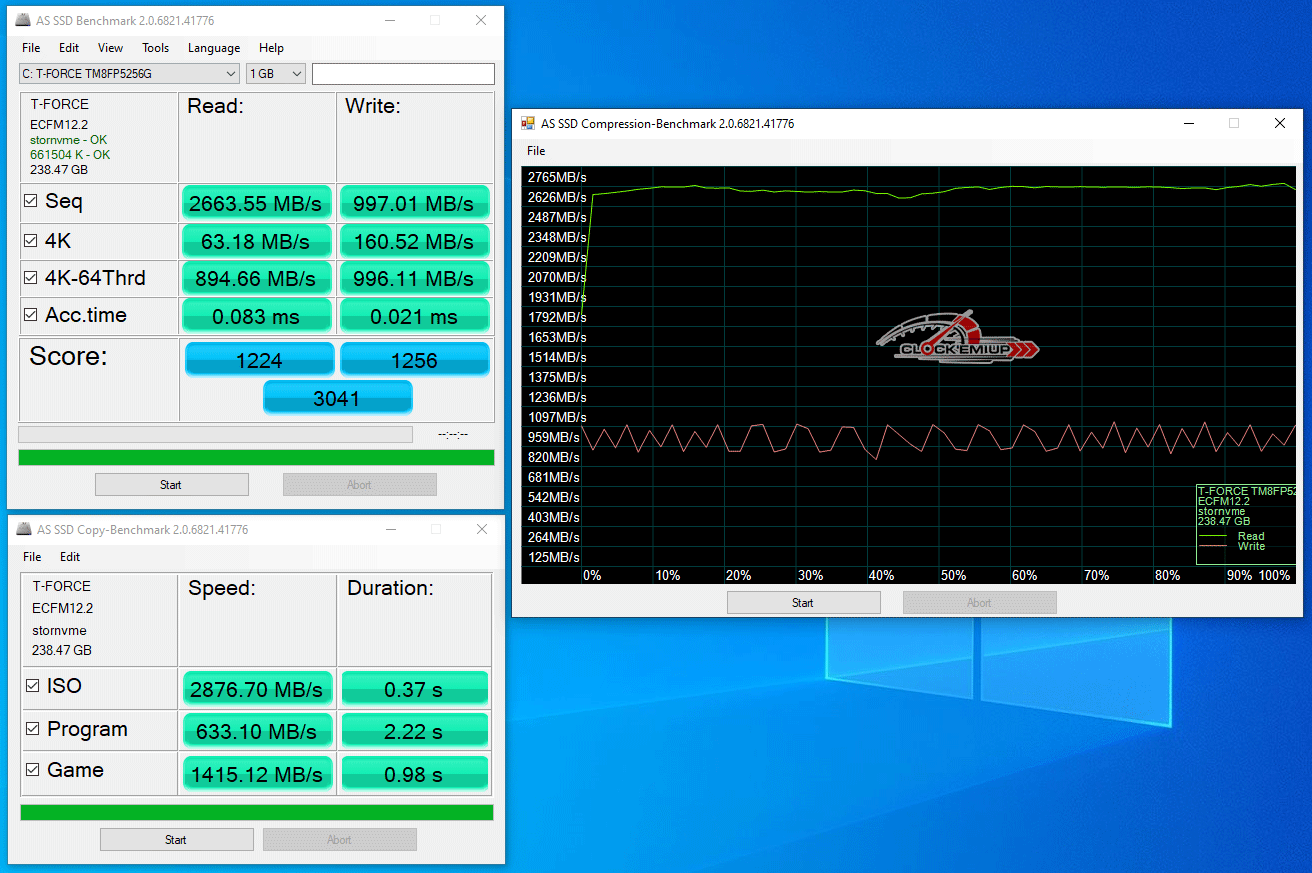Uncheck the Seq test checkbox
The height and width of the screenshot is (873, 1312).
31,201
